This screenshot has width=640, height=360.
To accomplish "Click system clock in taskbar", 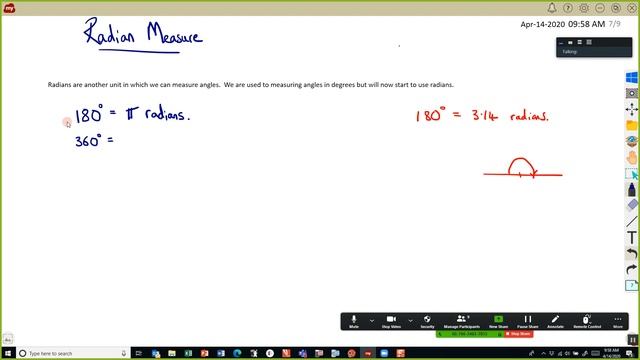I will point(611,353).
